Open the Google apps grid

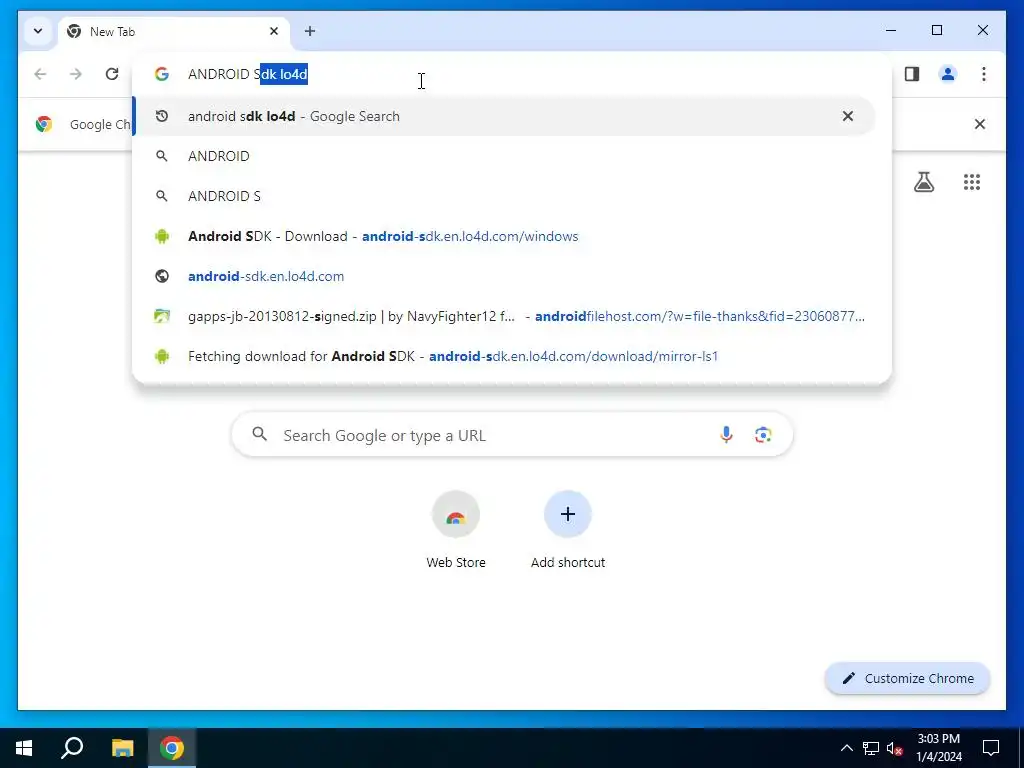coord(972,182)
